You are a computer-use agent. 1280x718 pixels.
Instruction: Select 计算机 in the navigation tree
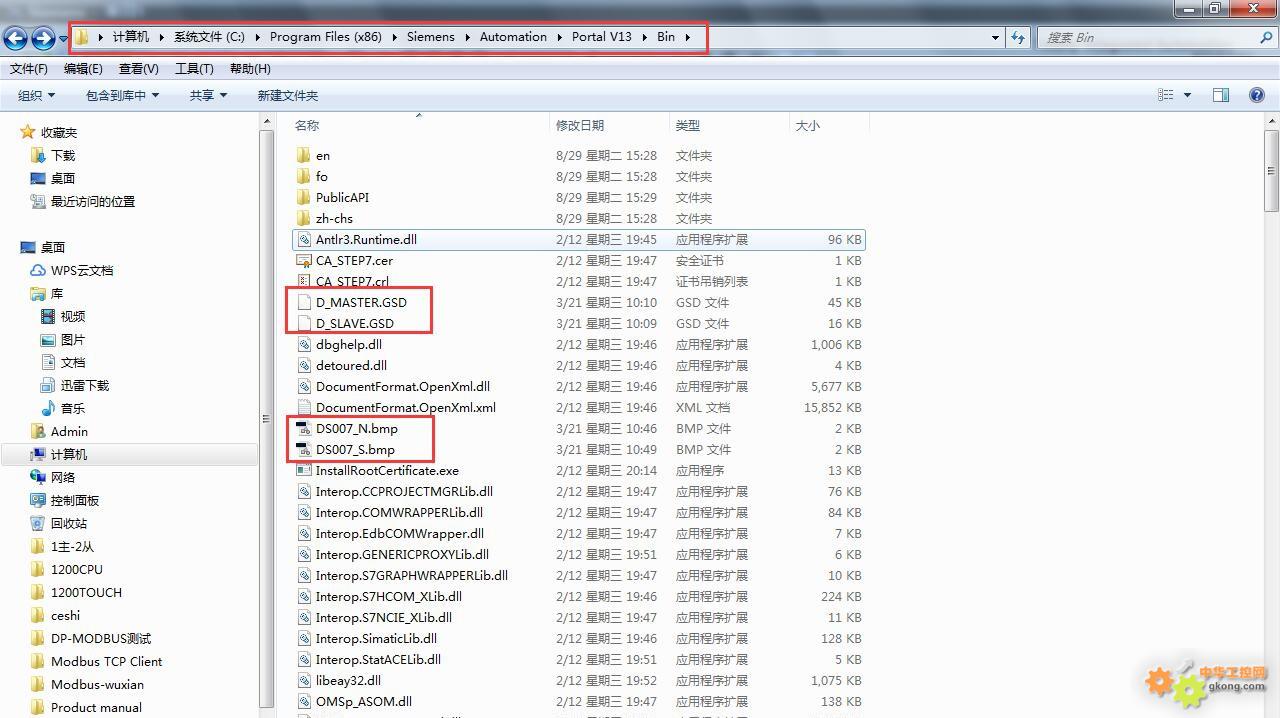tap(69, 454)
